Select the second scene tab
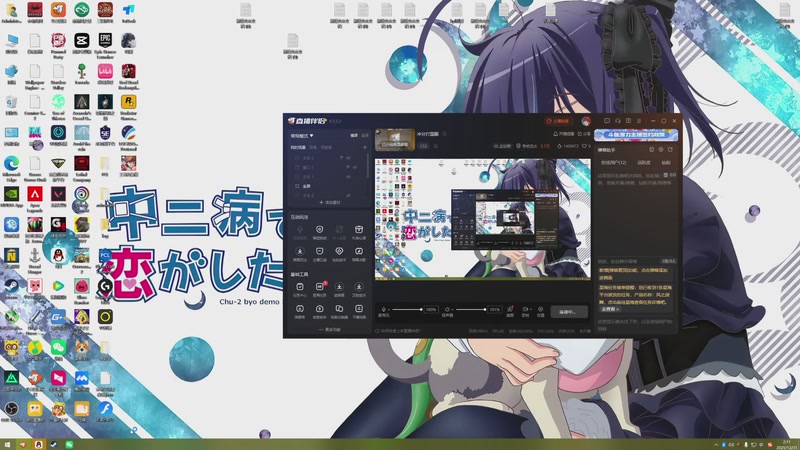This screenshot has width=800, height=450. [x=313, y=147]
